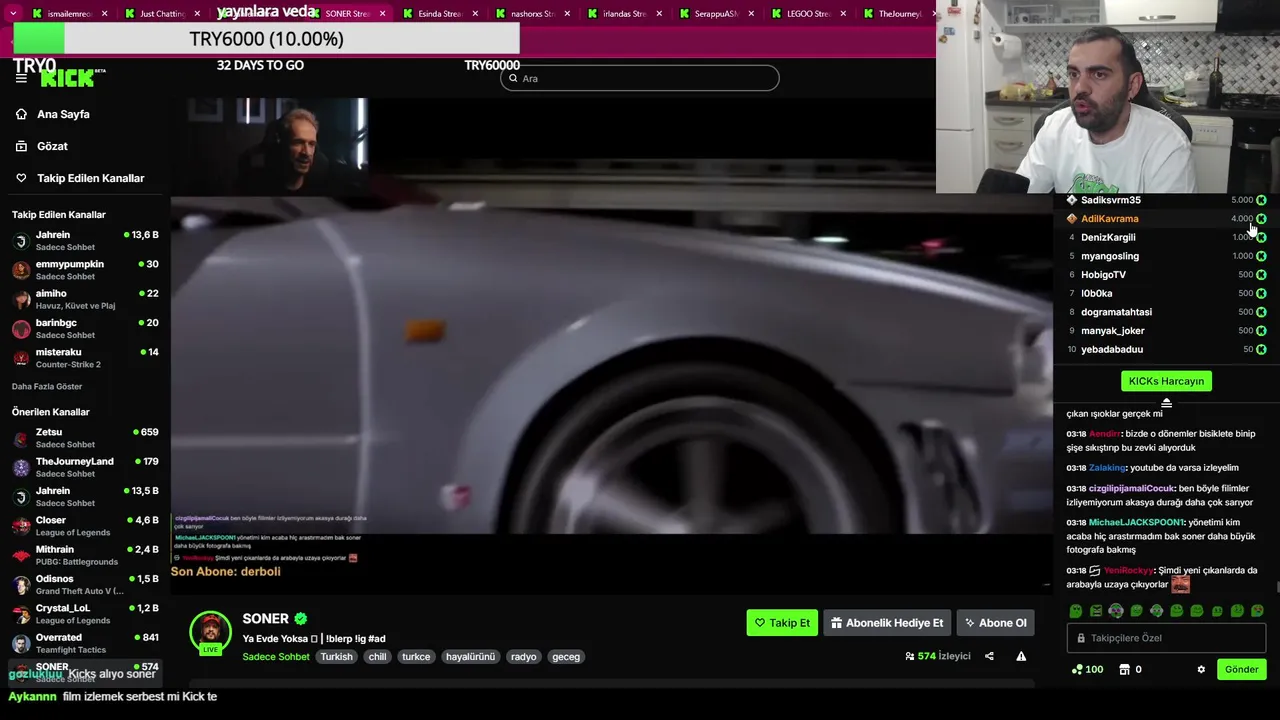Image resolution: width=1280 pixels, height=720 pixels.
Task: Open aimiho channel in sidebar
Action: [x=85, y=299]
